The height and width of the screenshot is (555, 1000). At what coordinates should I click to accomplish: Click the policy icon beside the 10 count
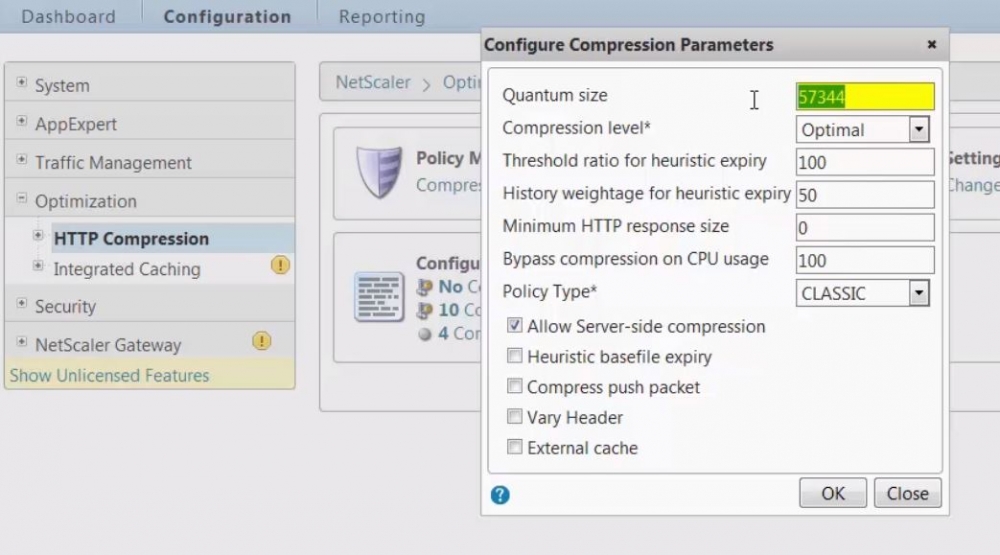point(425,311)
